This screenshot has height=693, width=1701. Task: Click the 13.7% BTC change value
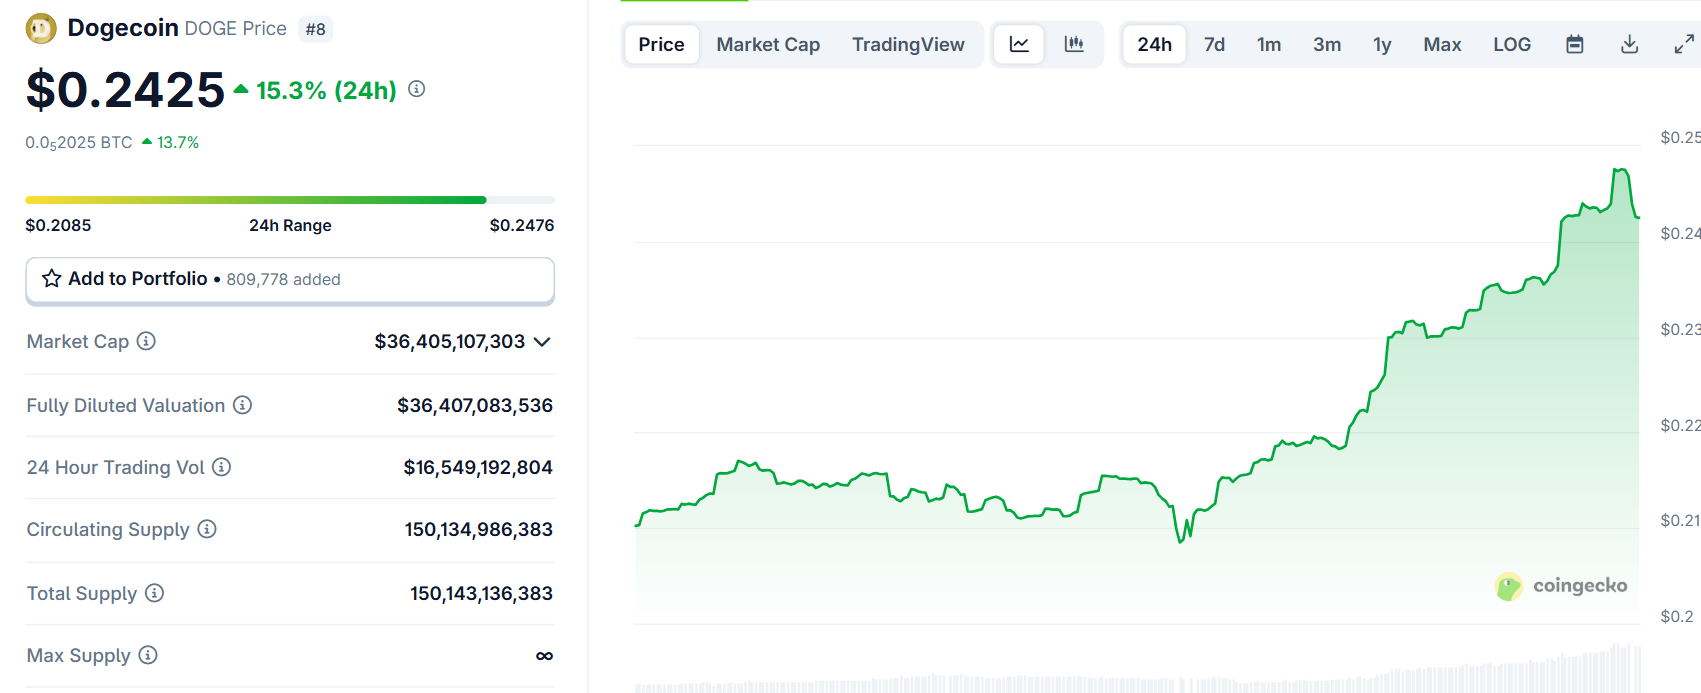click(x=178, y=143)
